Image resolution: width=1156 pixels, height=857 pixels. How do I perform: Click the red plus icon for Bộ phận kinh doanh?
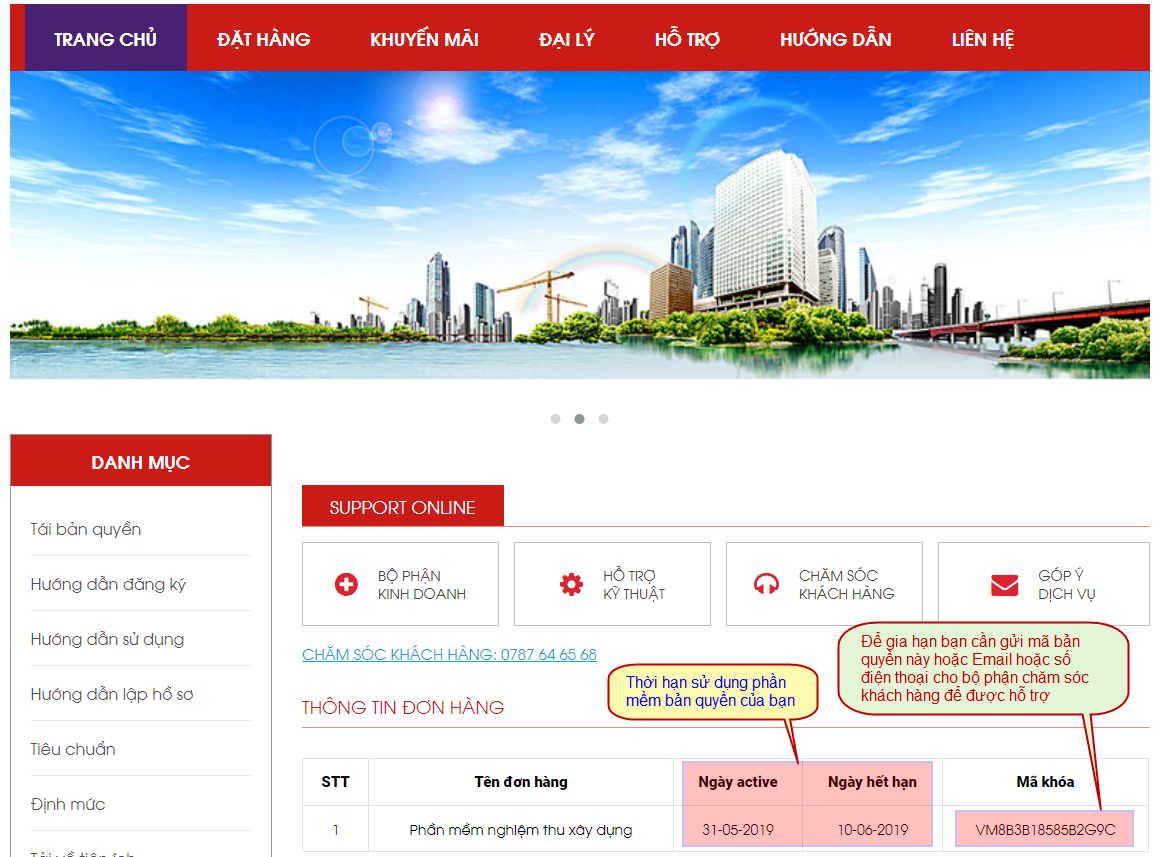(x=346, y=585)
